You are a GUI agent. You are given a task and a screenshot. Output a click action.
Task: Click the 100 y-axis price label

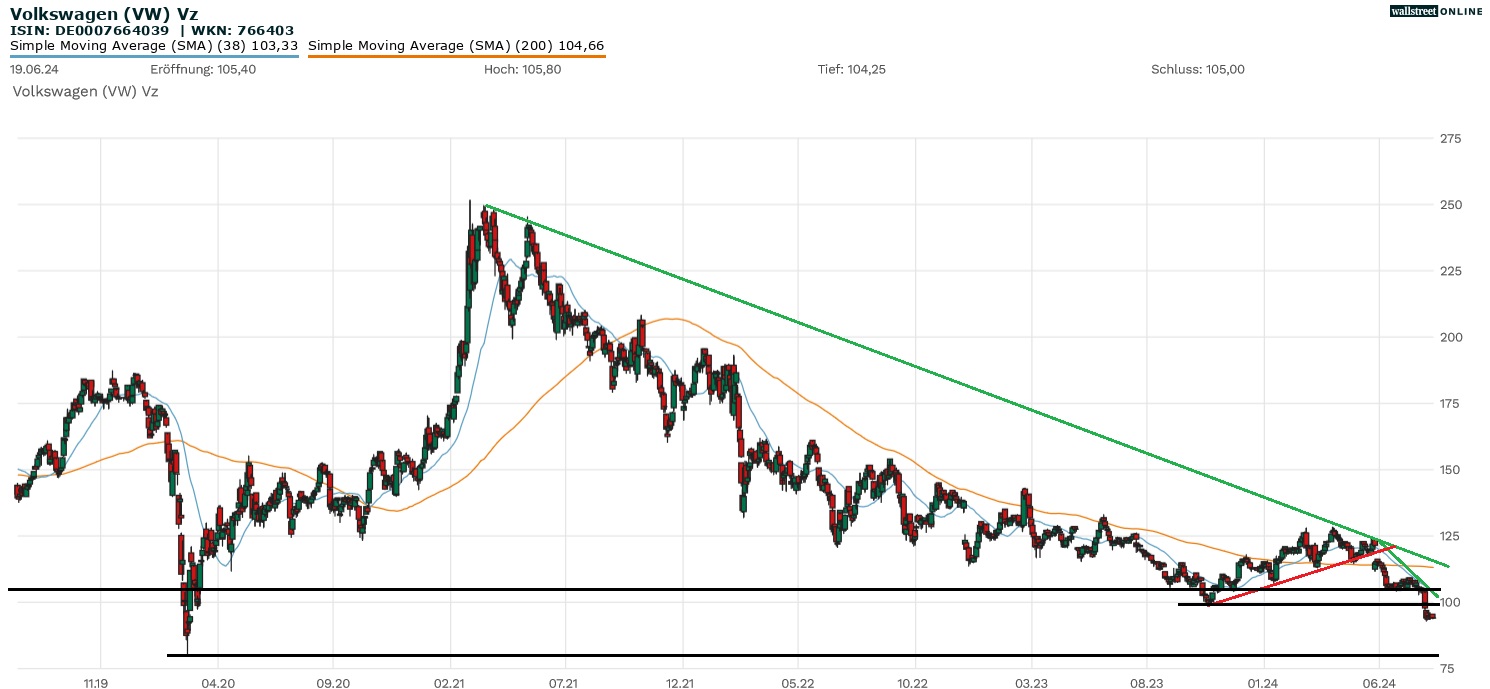[1450, 602]
